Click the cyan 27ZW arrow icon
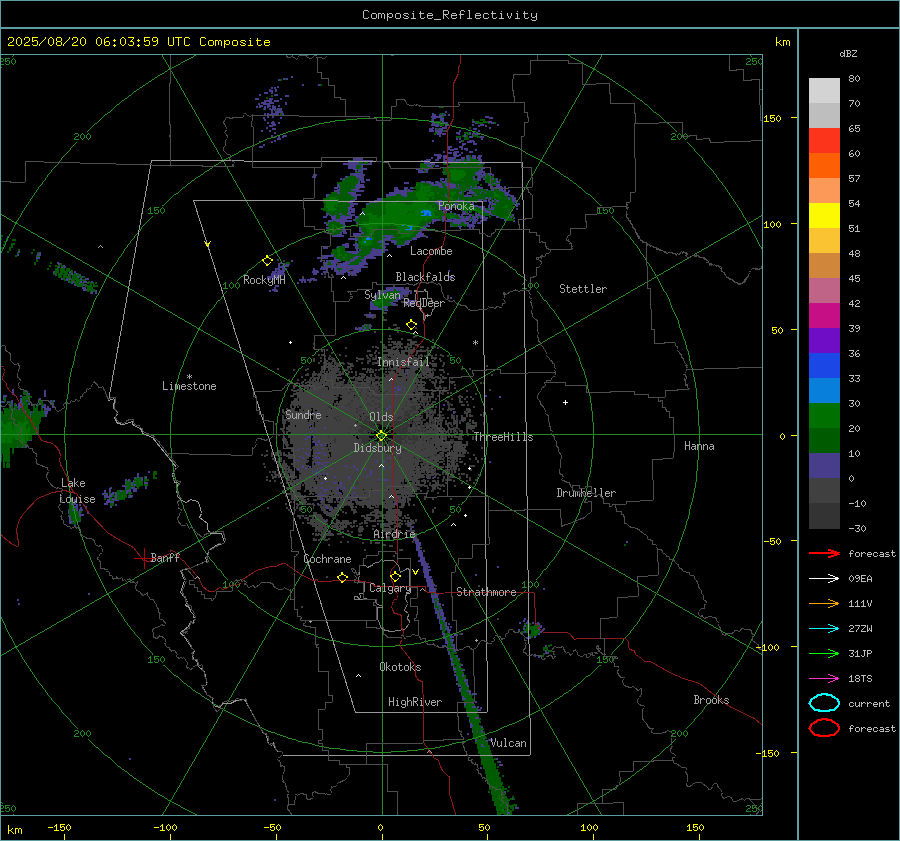900x841 pixels. [x=824, y=629]
